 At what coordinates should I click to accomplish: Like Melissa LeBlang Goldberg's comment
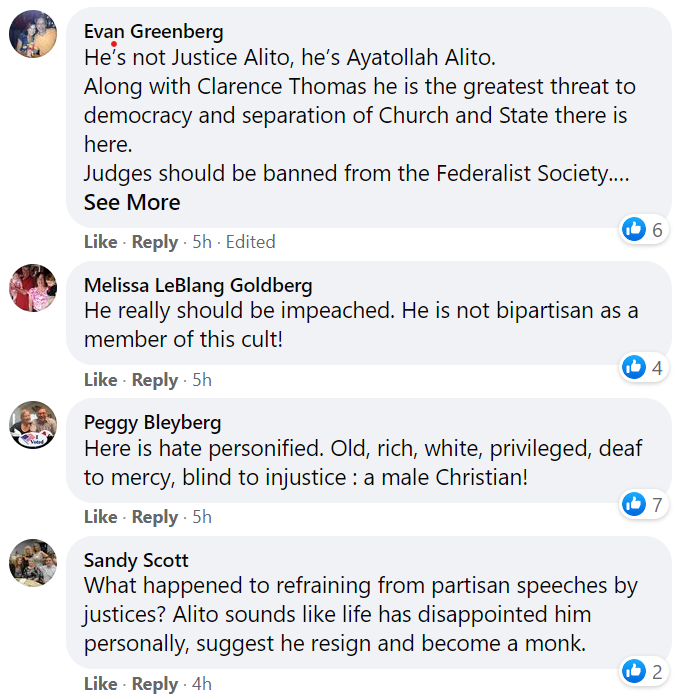point(100,380)
